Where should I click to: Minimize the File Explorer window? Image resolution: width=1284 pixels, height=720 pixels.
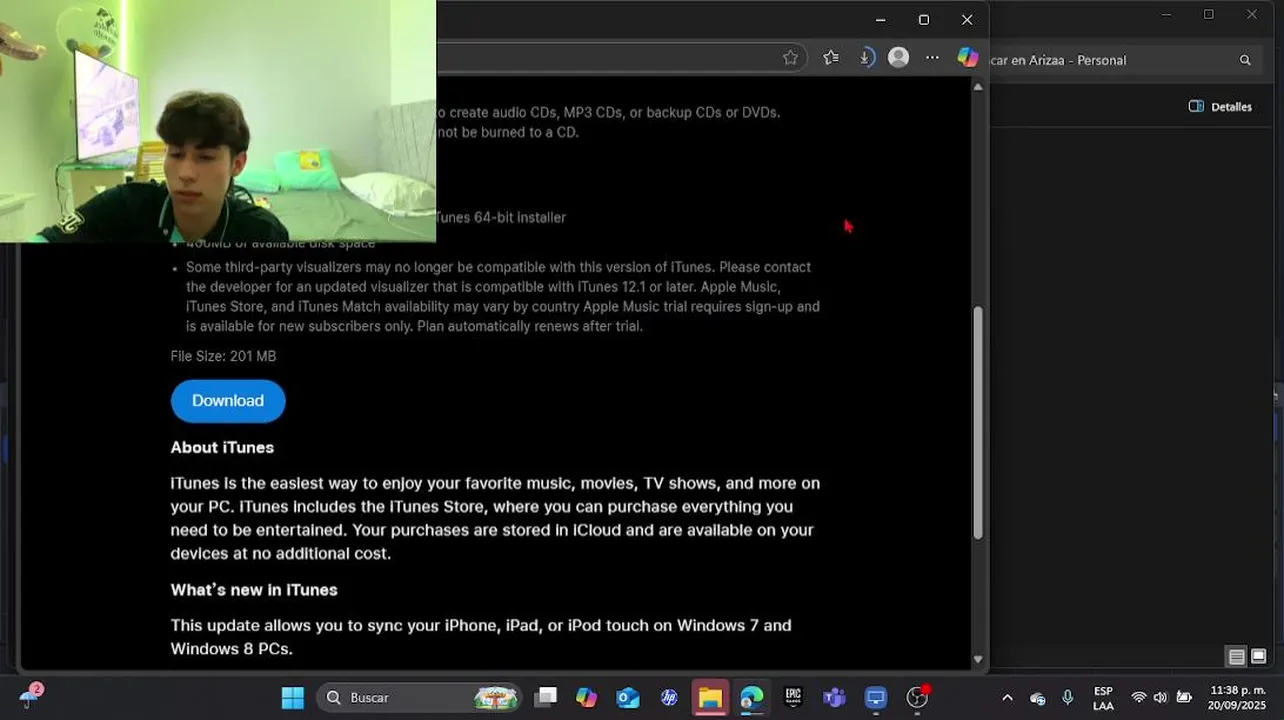click(1166, 14)
